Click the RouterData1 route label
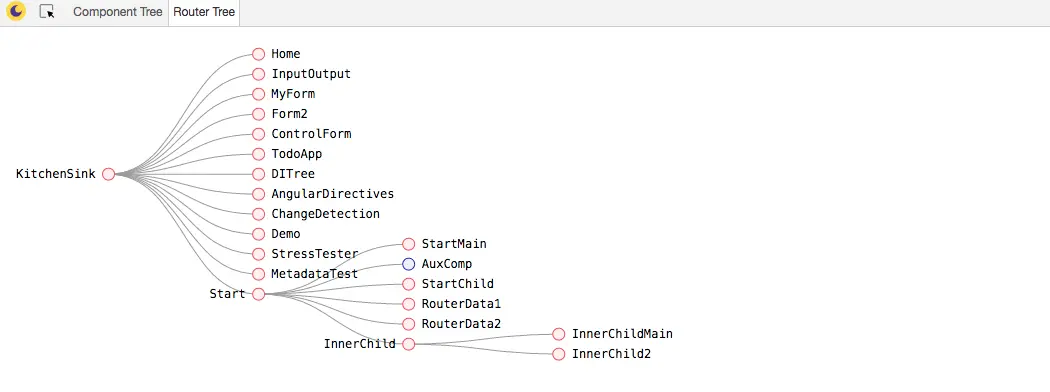The image size is (1050, 392). [x=461, y=304]
